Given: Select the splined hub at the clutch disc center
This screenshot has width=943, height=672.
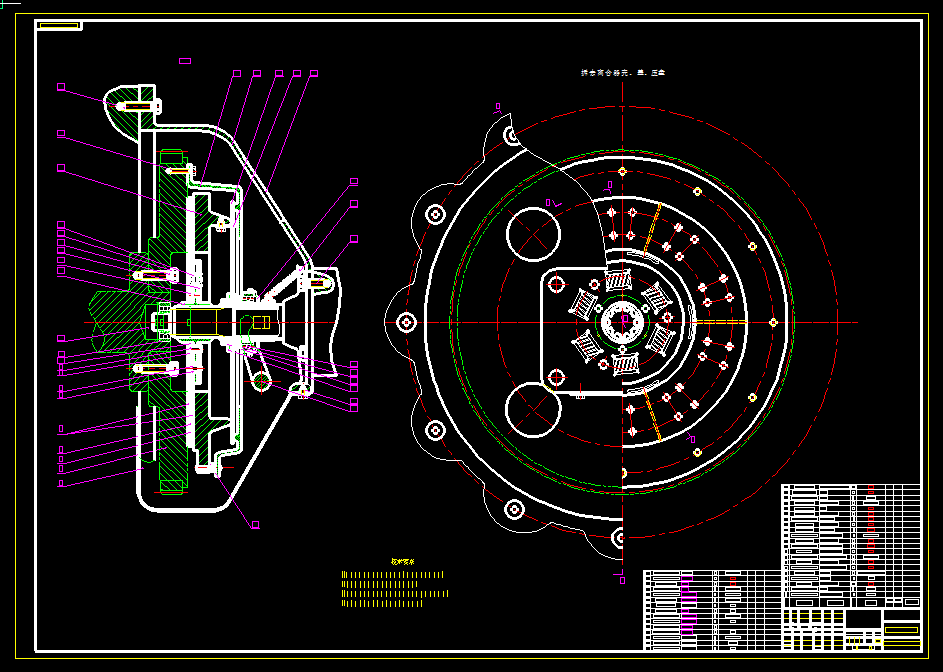Looking at the screenshot, I should [x=623, y=321].
